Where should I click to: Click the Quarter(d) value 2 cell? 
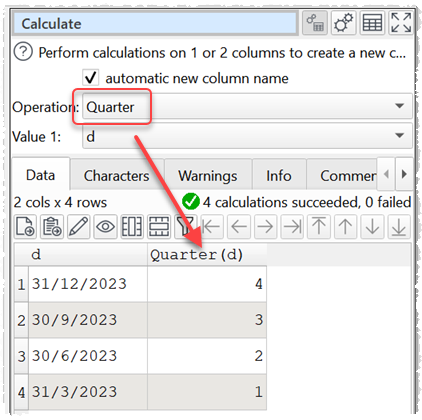pos(207,356)
